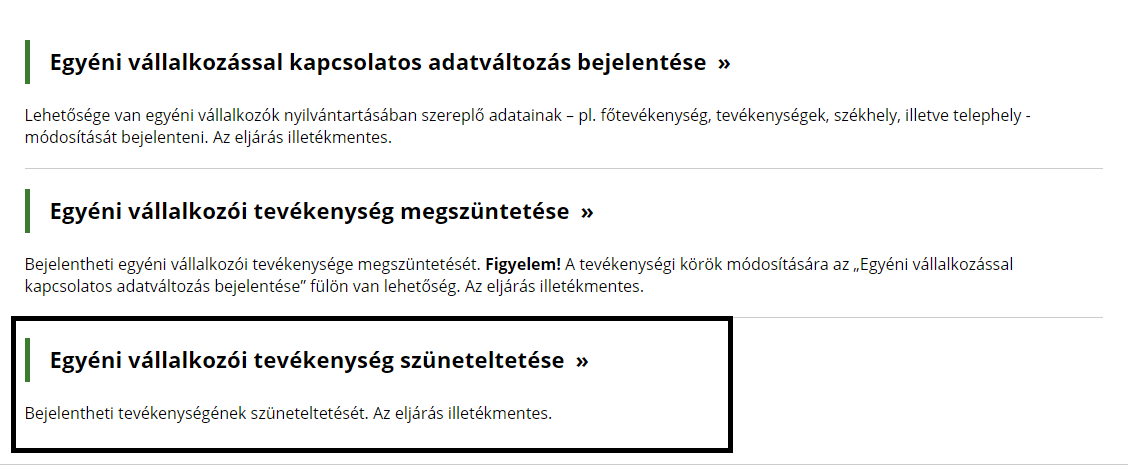Click the » arrow after tevékenység szüneteltetése
Viewport: 1128px width, 469px height.
coord(582,360)
